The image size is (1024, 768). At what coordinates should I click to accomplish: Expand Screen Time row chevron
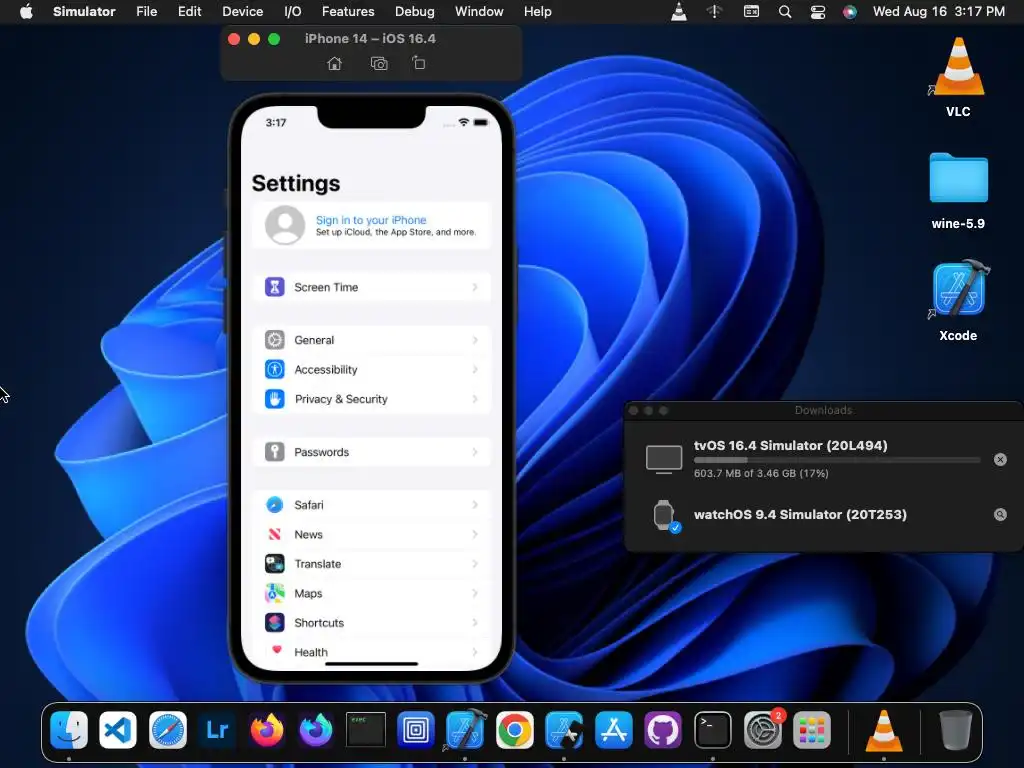tap(475, 287)
